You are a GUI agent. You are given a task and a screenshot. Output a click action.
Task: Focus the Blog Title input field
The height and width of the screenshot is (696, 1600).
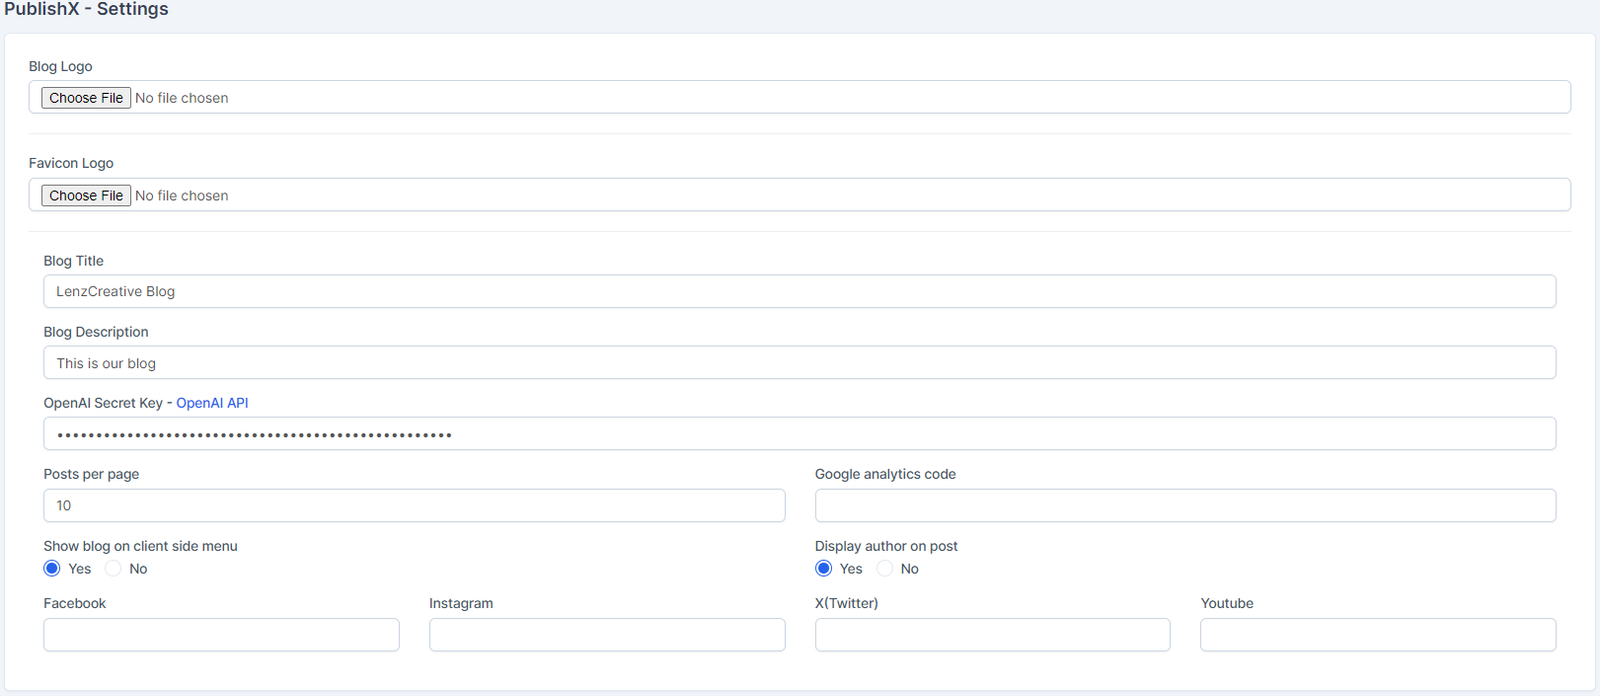pos(799,292)
